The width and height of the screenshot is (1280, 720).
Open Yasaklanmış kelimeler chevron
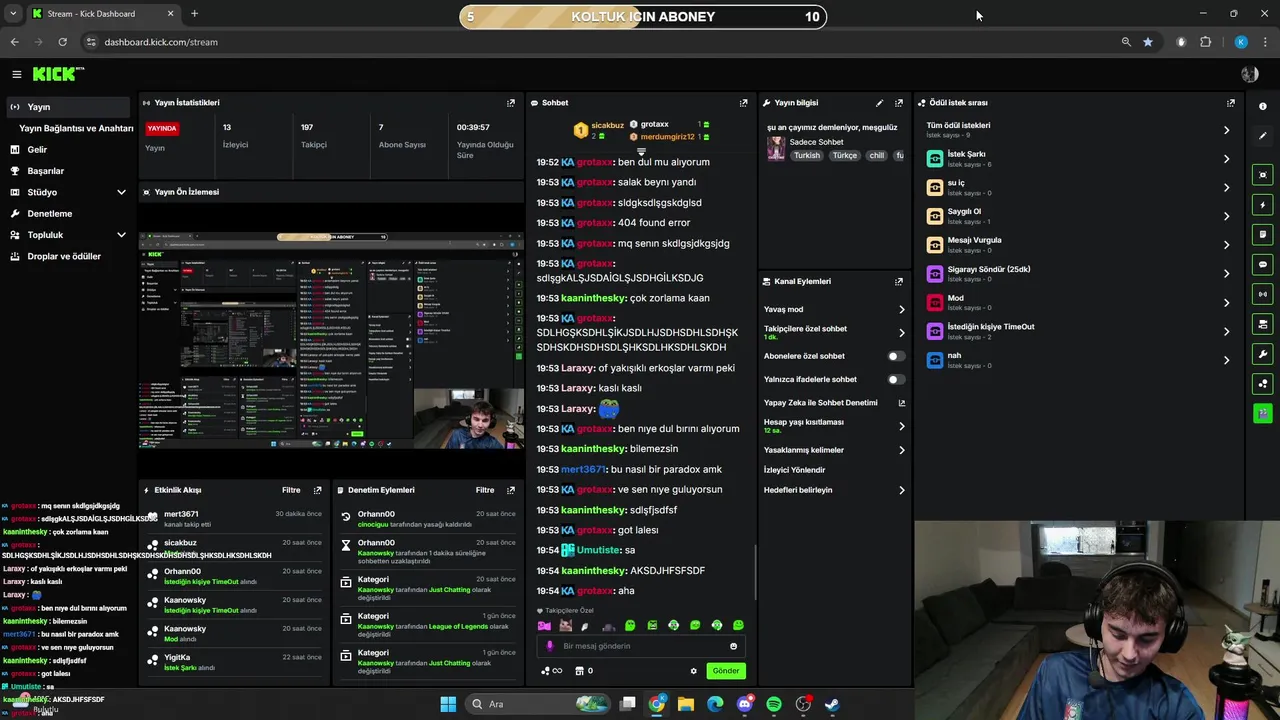tap(901, 451)
